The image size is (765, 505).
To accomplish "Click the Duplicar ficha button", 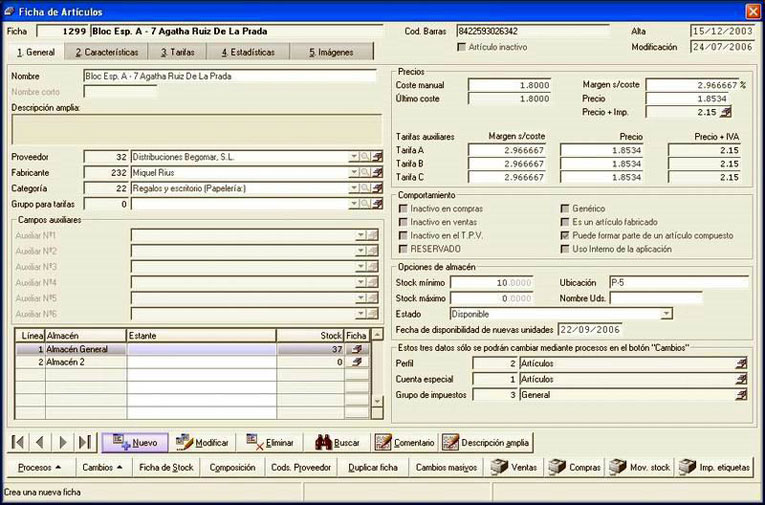I will (373, 467).
